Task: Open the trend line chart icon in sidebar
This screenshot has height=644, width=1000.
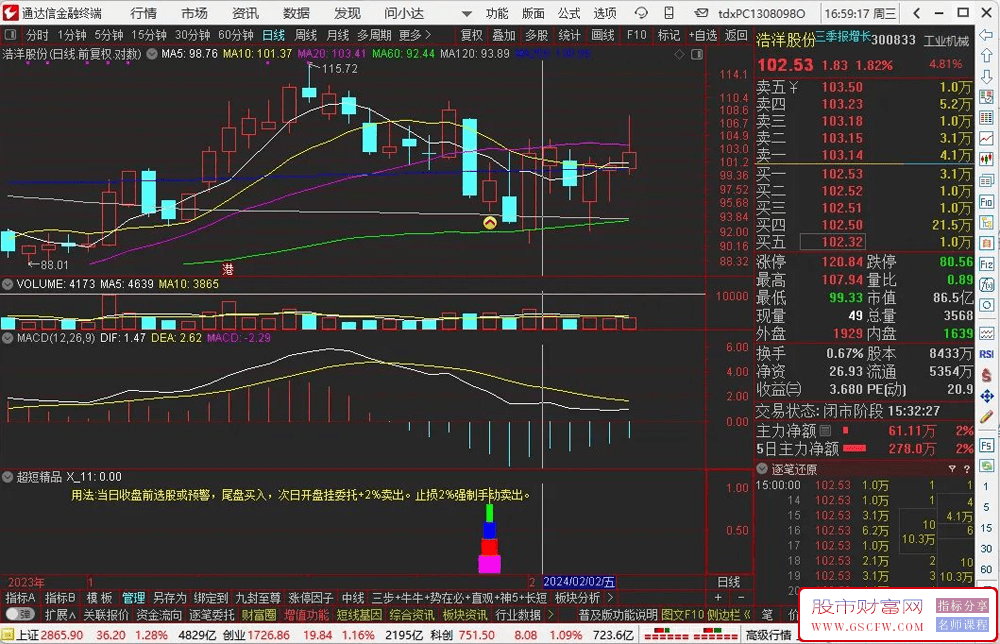Action: click(x=987, y=138)
